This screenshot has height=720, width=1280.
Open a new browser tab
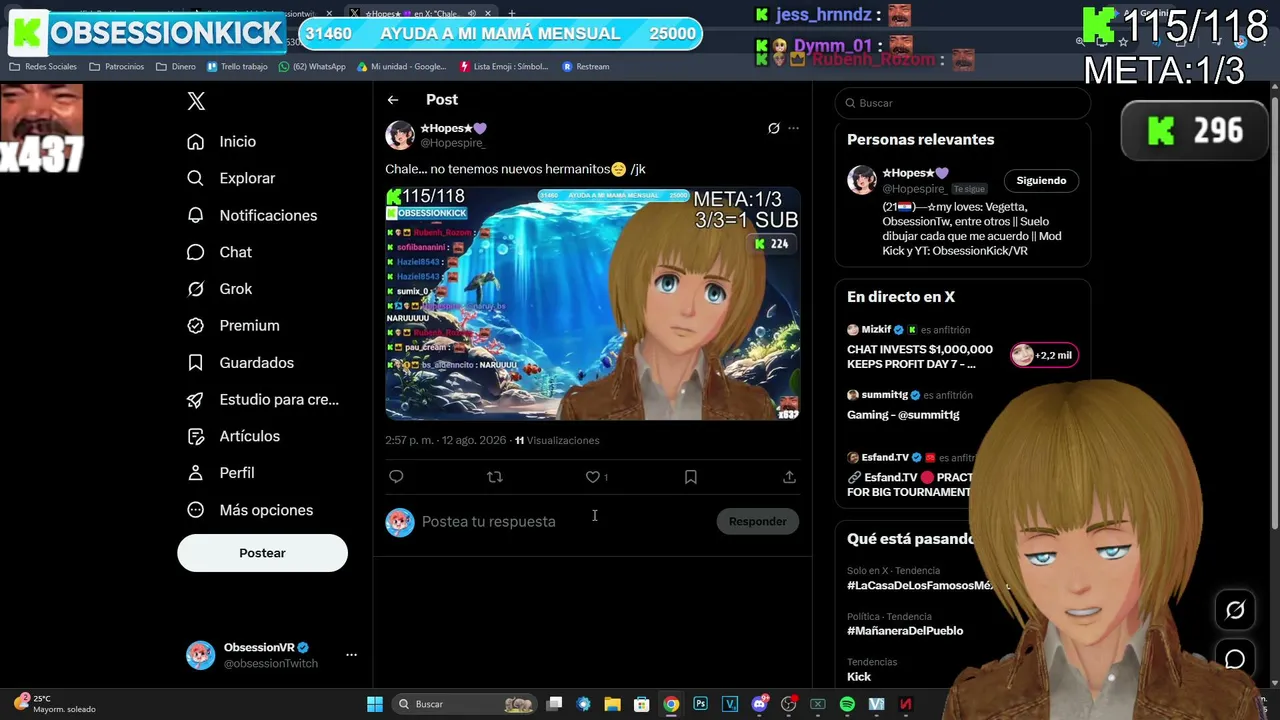(x=512, y=13)
